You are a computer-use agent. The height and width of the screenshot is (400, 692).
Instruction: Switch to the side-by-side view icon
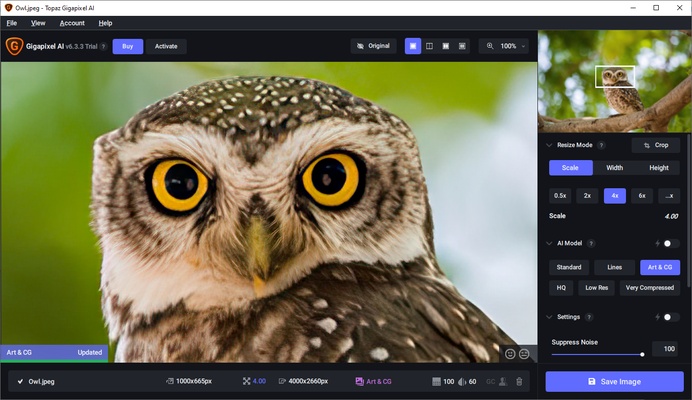click(x=446, y=46)
